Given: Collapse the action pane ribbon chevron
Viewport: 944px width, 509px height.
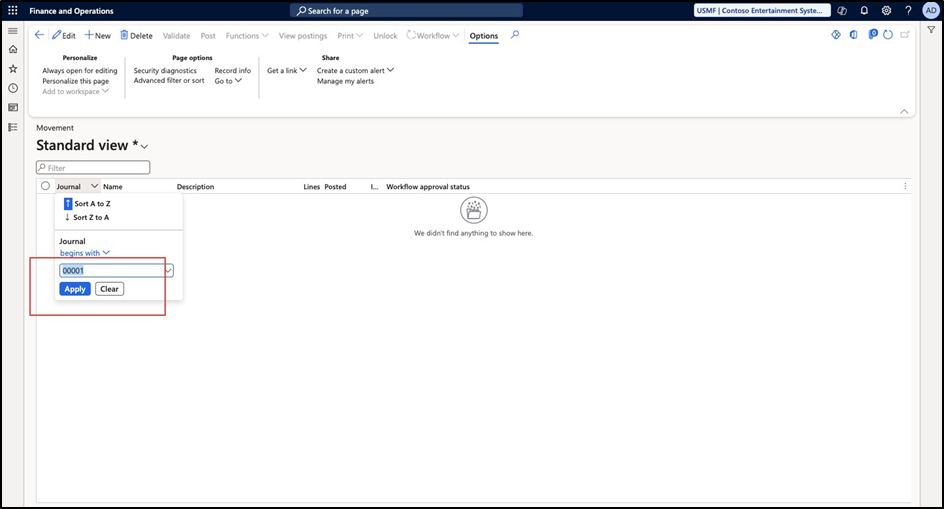Looking at the screenshot, I should (x=904, y=111).
